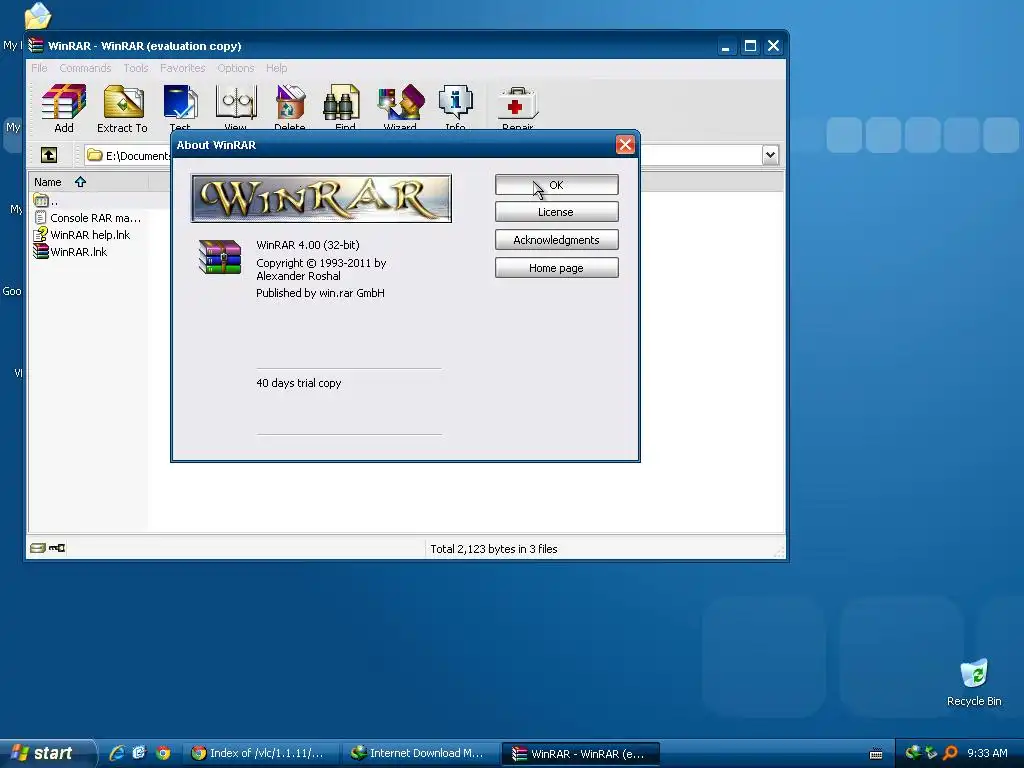Screen dimensions: 1024x768
Task: Select the parent folder '..' entry
Action: pyautogui.click(x=46, y=200)
